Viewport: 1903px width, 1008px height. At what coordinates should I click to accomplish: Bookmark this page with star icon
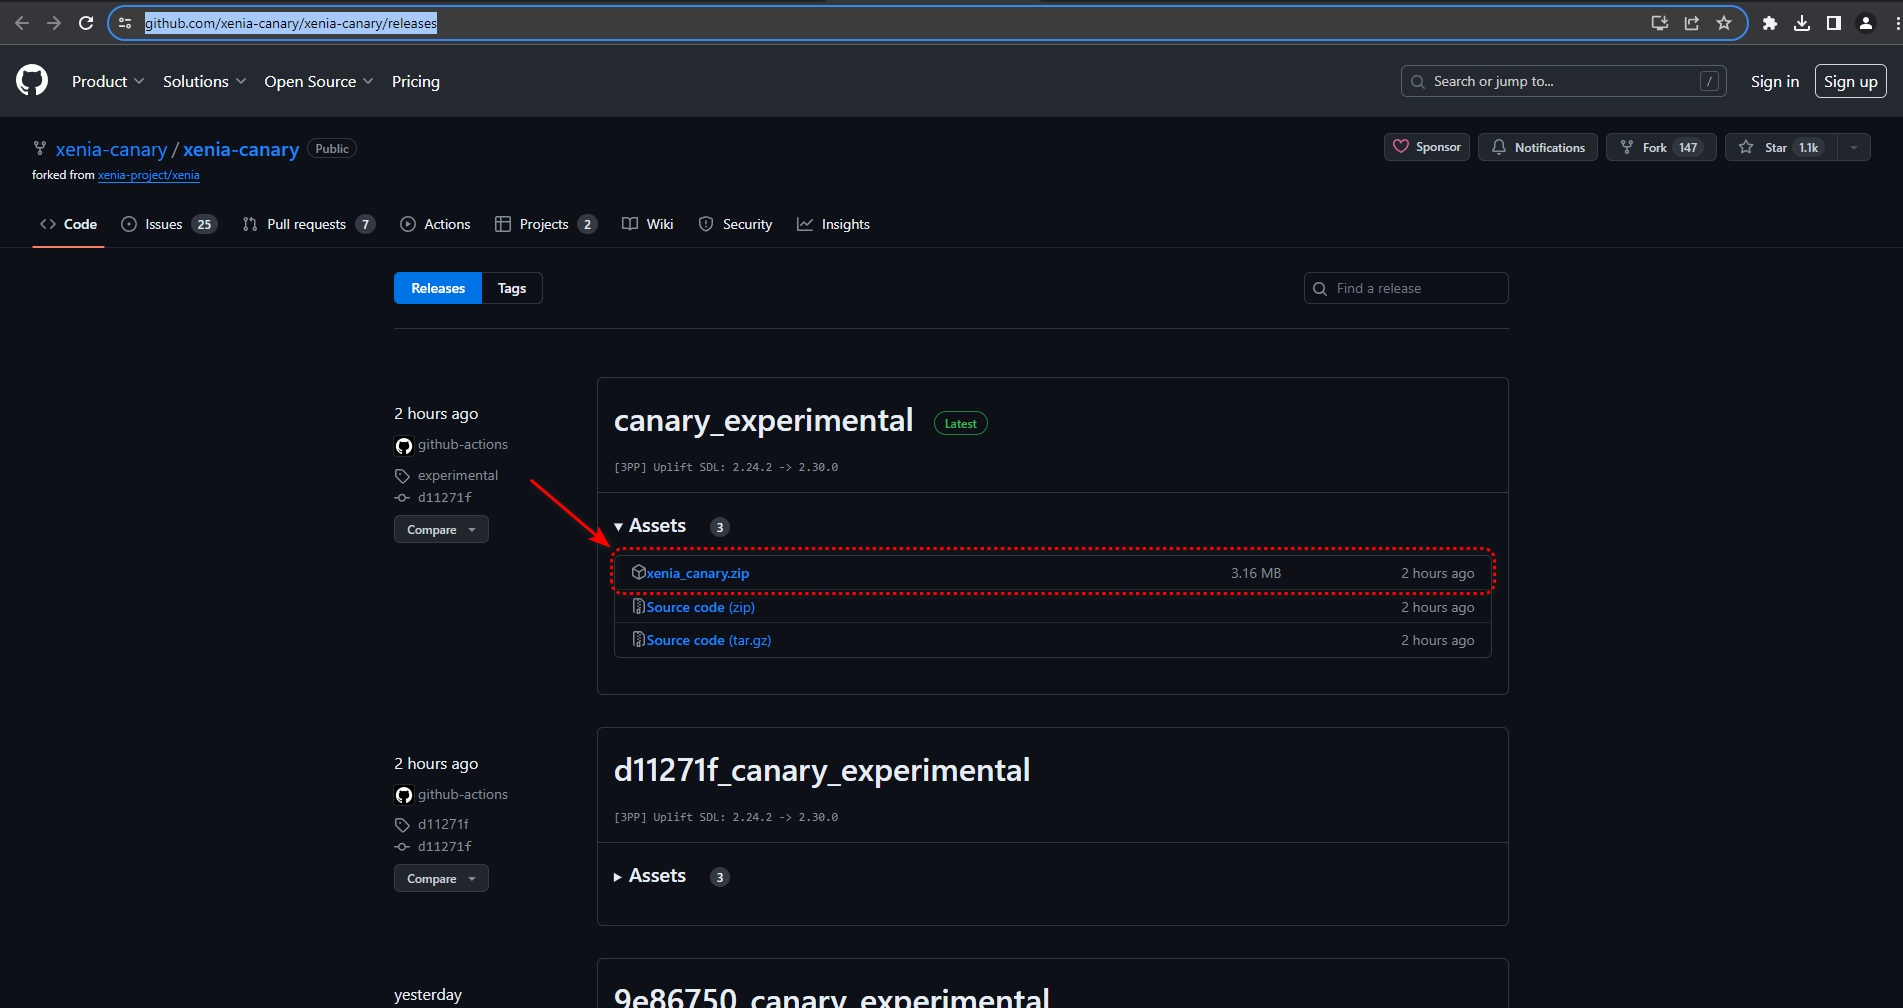click(1724, 23)
